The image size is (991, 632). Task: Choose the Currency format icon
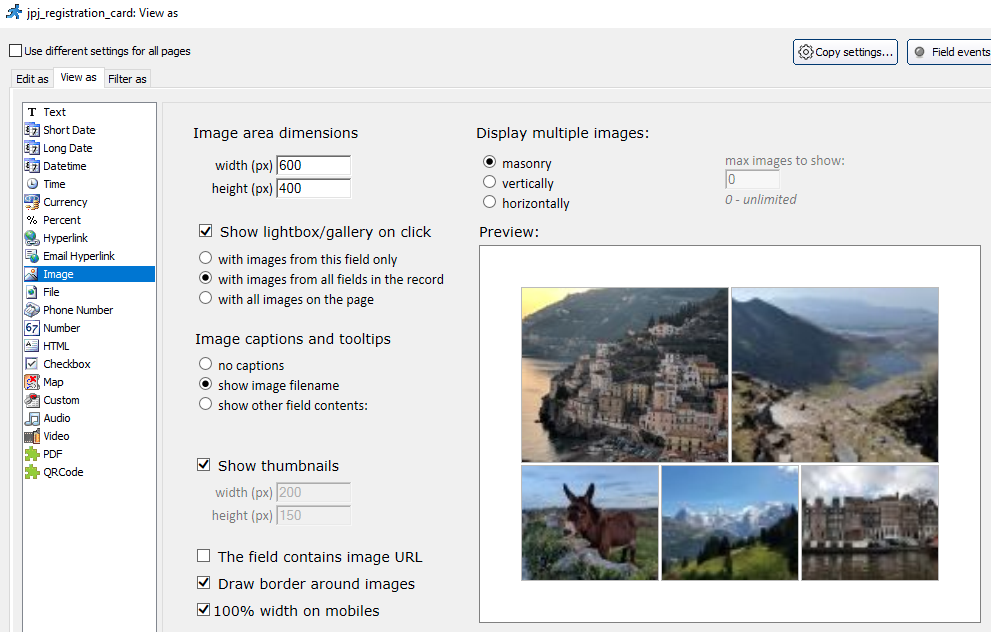click(x=32, y=202)
